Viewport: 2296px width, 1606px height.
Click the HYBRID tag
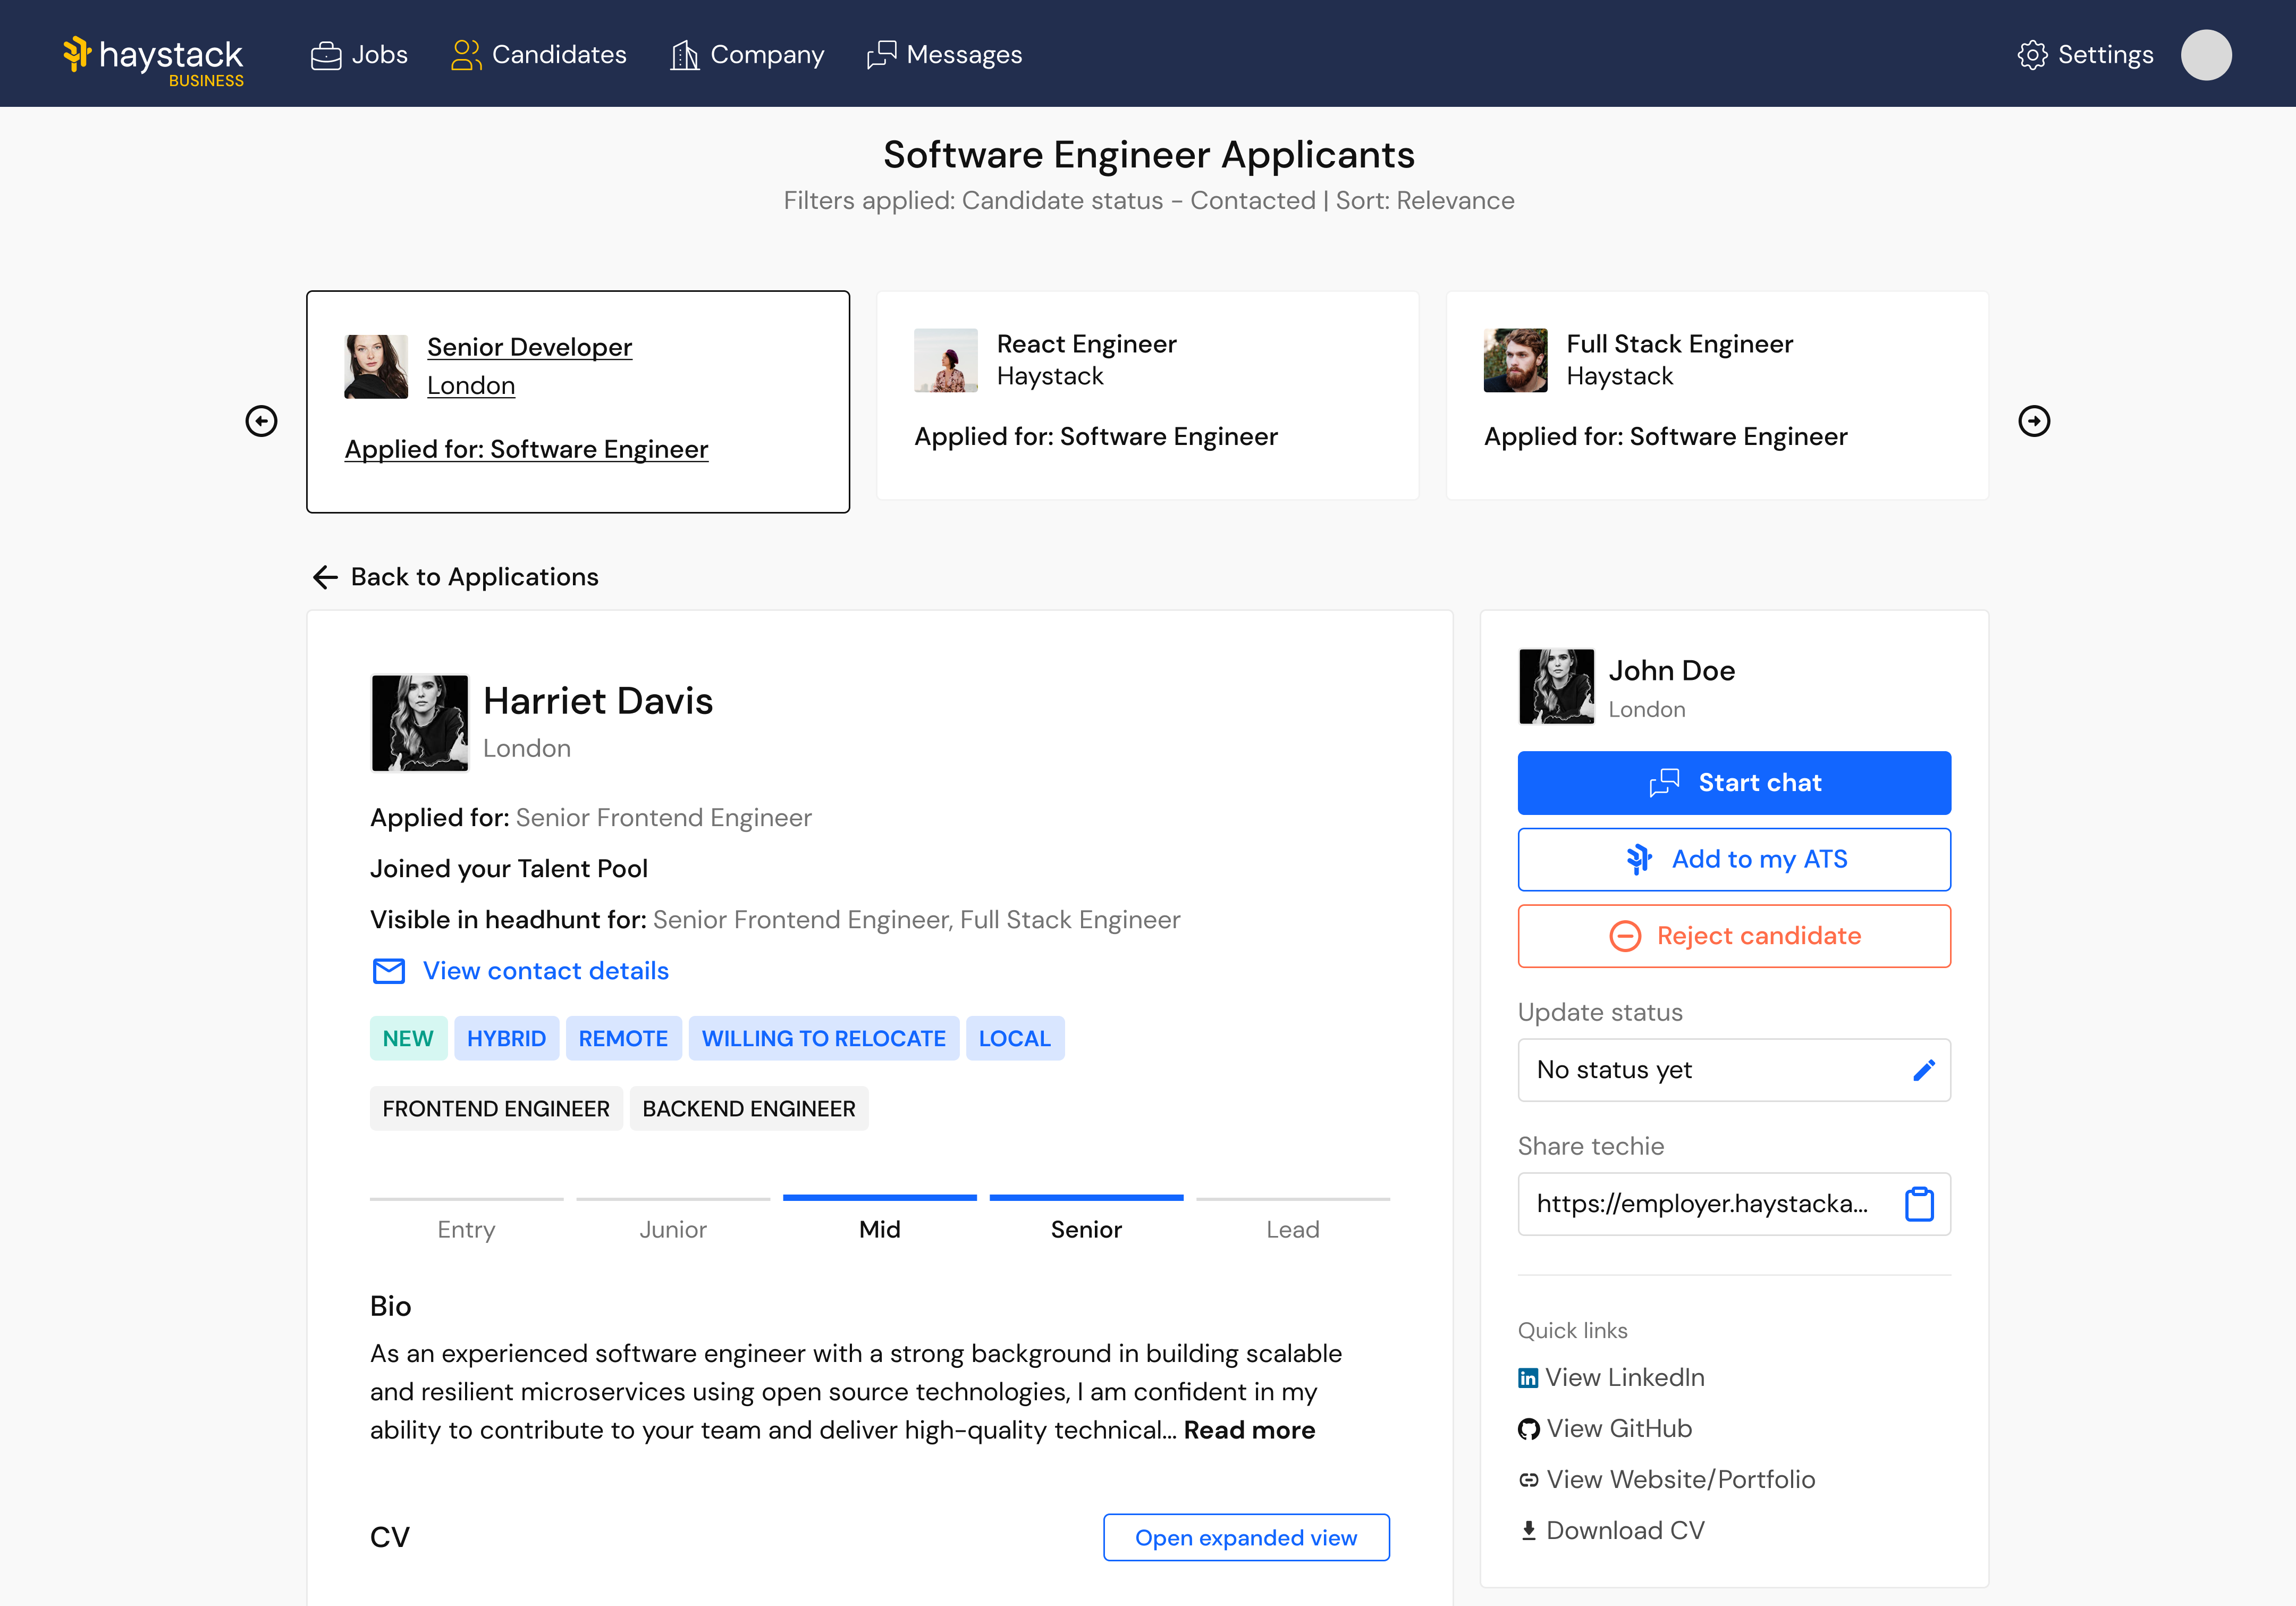point(506,1039)
